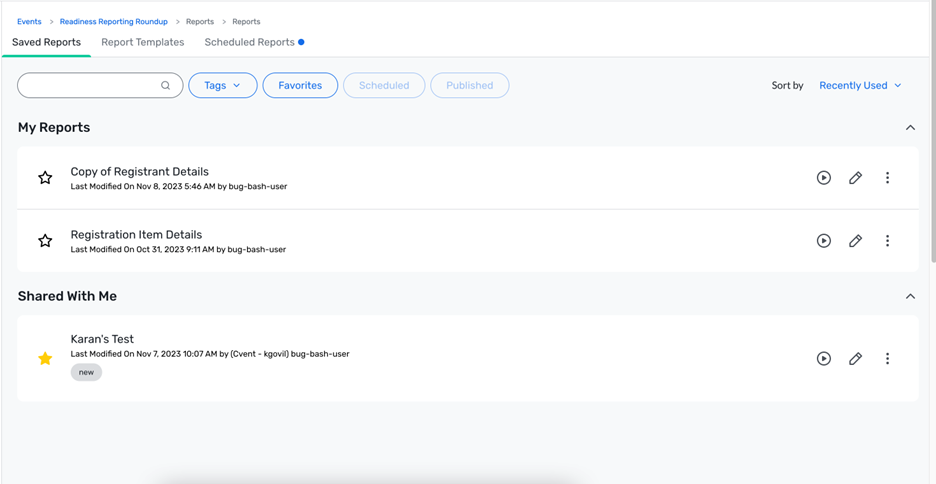The image size is (936, 484).
Task: Edit Karan's Test with pencil icon
Action: (855, 359)
